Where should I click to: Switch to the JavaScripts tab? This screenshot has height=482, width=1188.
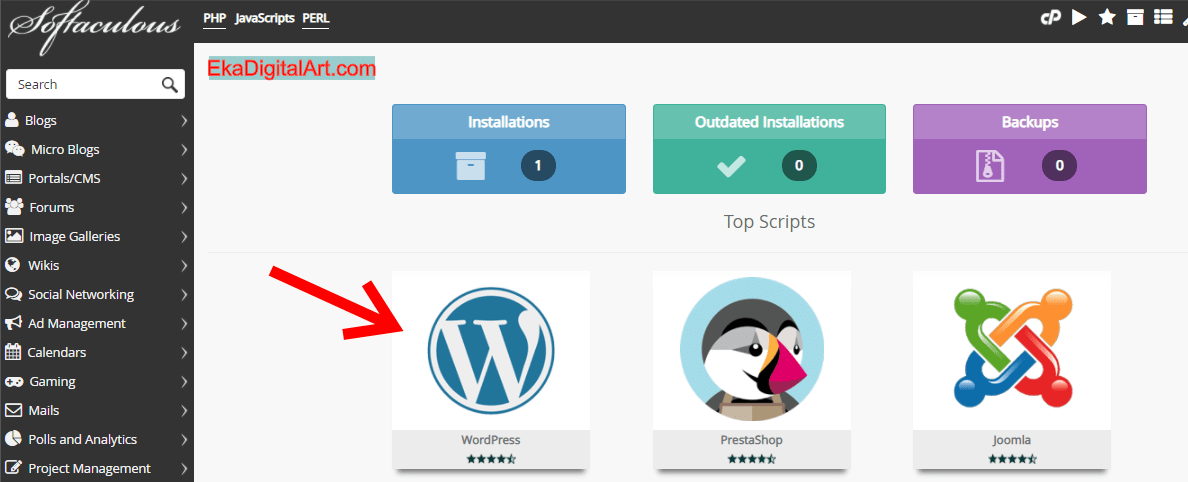point(264,18)
